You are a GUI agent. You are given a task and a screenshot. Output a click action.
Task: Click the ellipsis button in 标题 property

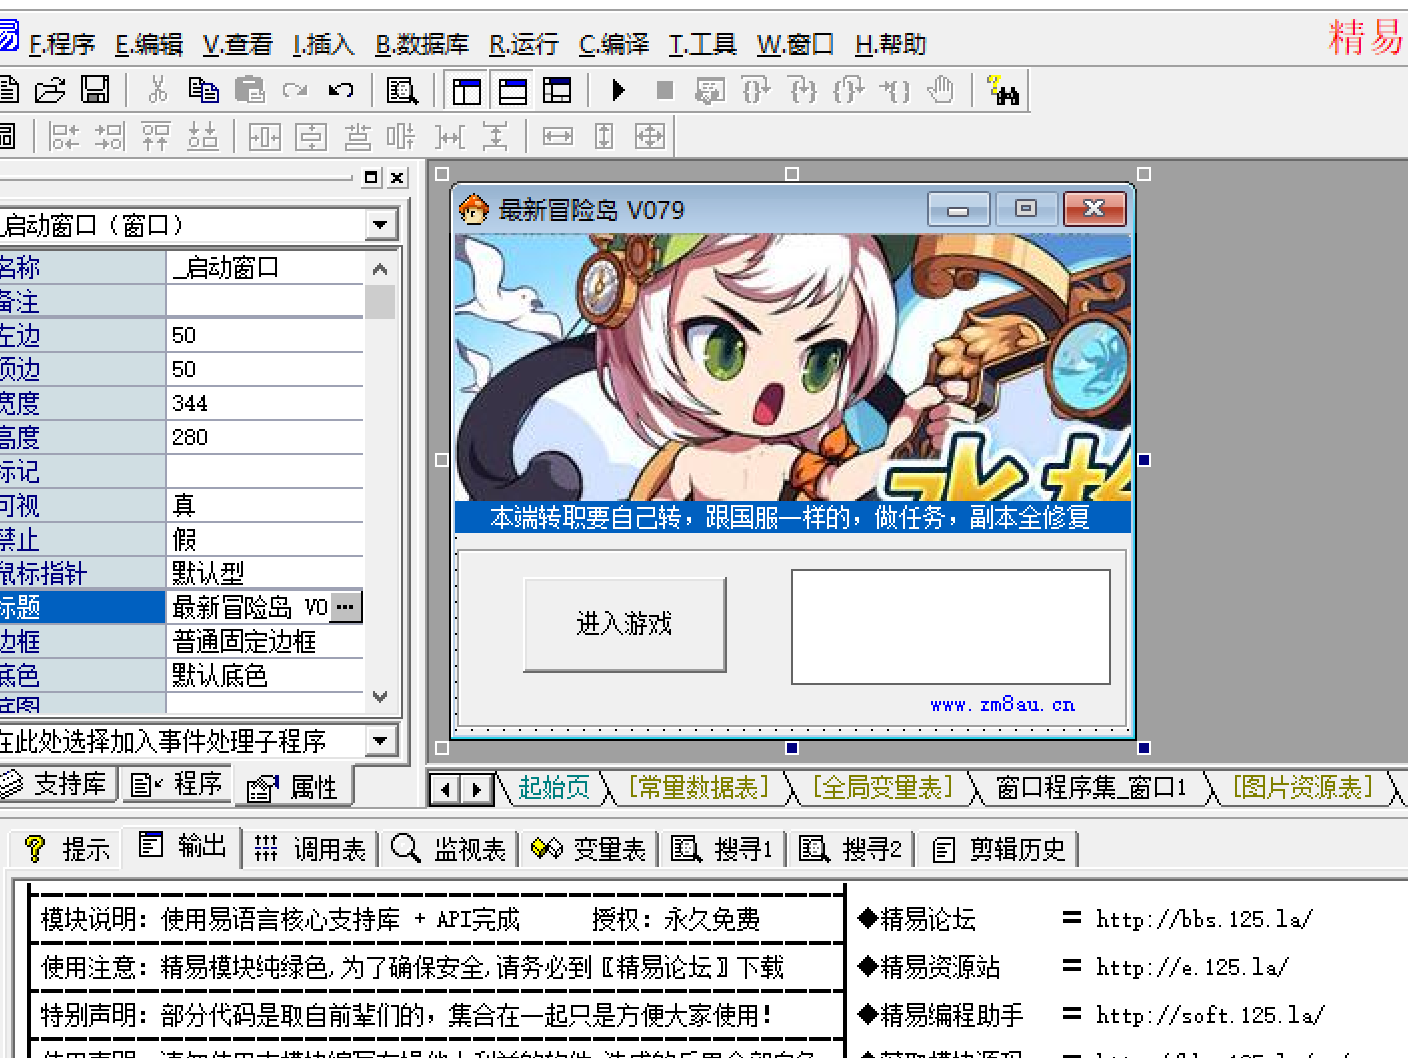(346, 607)
